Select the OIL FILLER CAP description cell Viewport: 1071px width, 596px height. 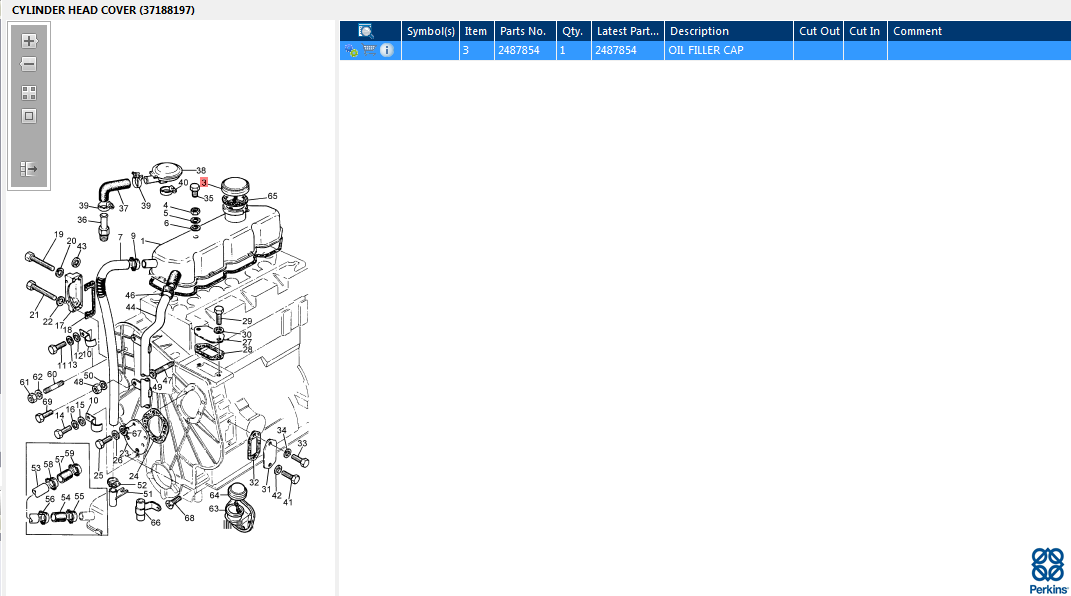729,51
